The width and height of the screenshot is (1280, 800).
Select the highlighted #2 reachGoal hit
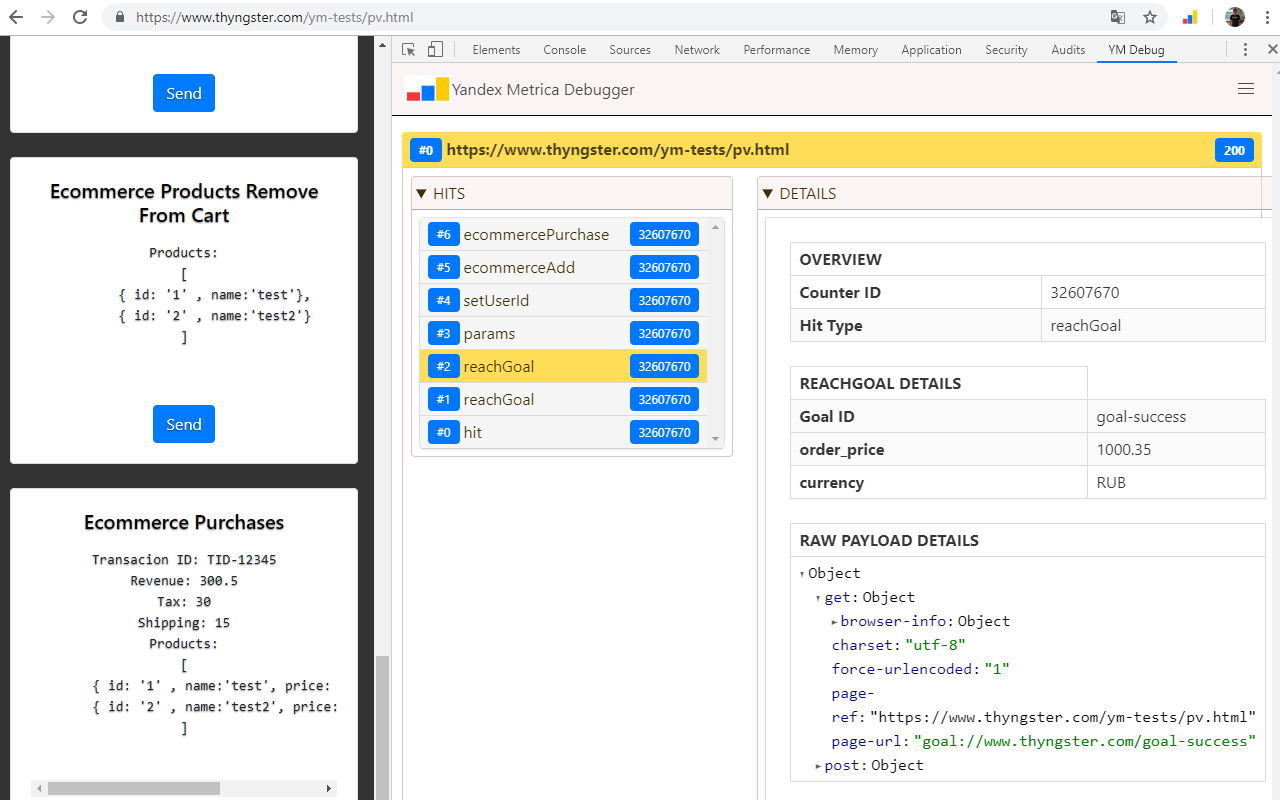[x=563, y=366]
